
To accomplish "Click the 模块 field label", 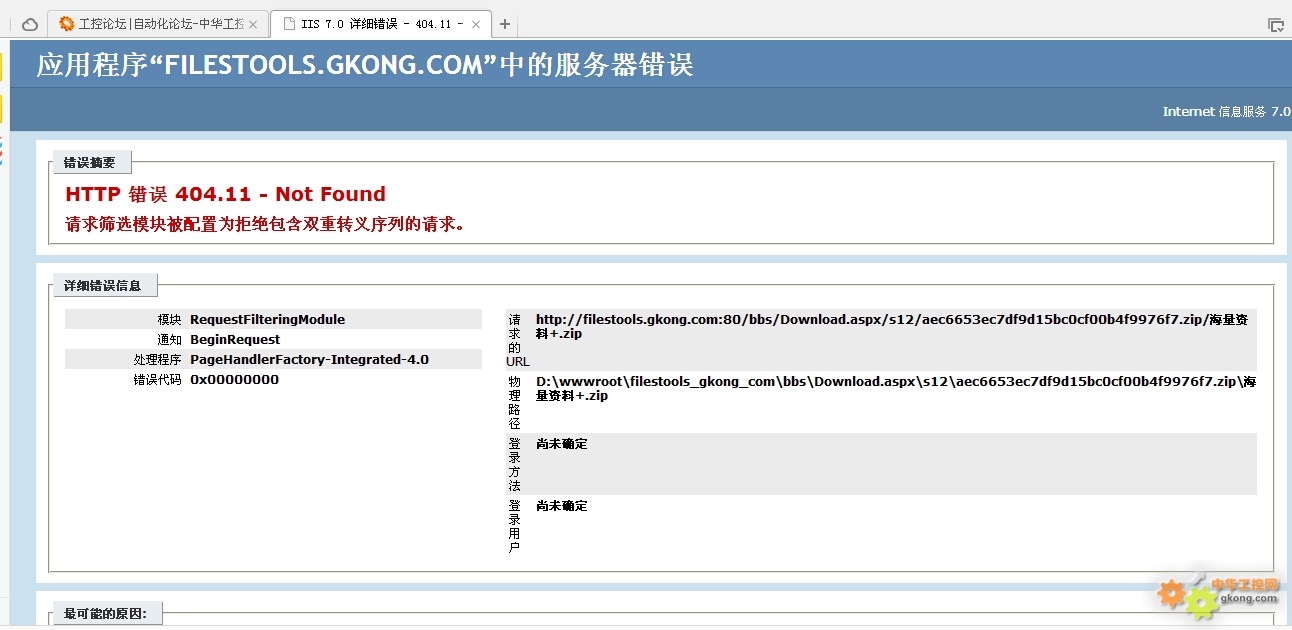I will coord(169,320).
